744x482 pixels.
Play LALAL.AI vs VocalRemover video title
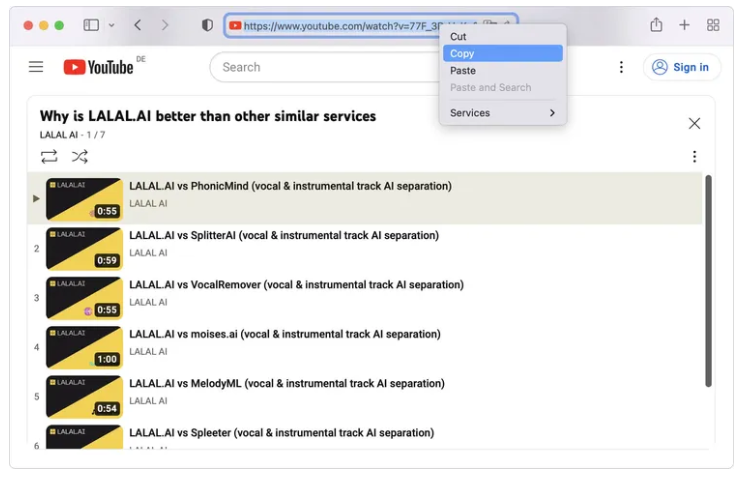point(297,285)
